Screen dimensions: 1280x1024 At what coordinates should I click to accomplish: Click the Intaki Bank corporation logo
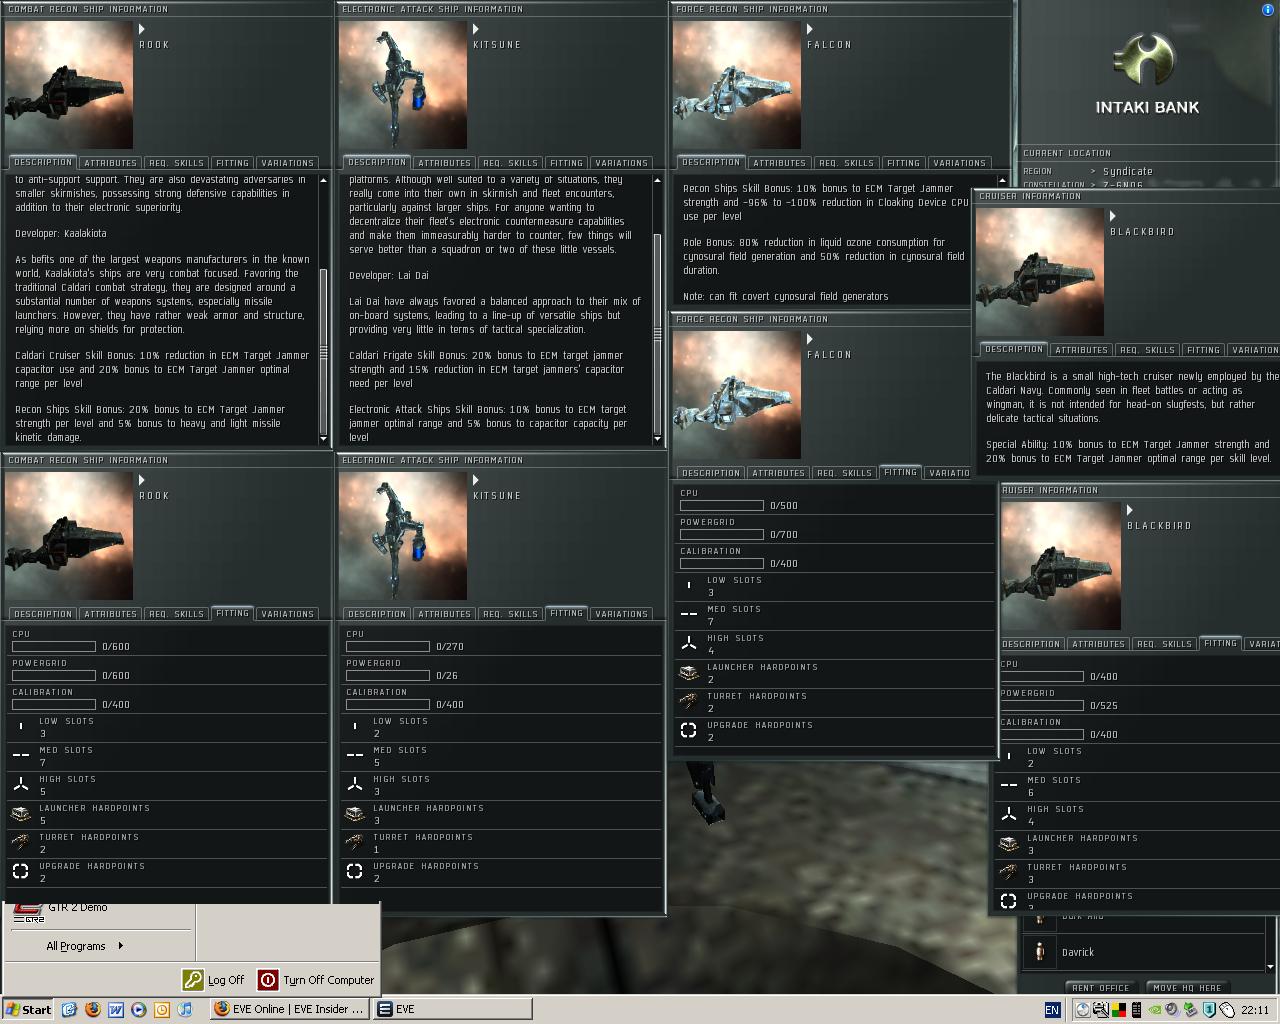click(x=1146, y=59)
